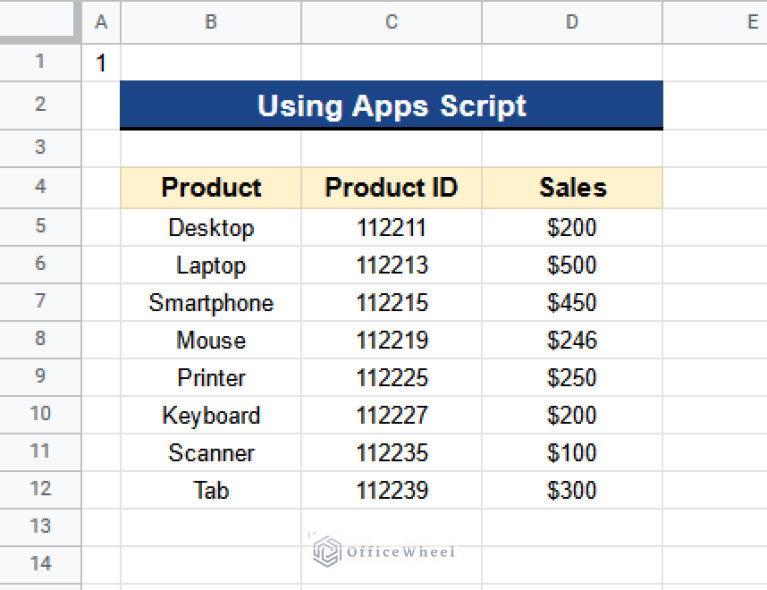767x590 pixels.
Task: Select row 9 header
Action: click(x=40, y=377)
